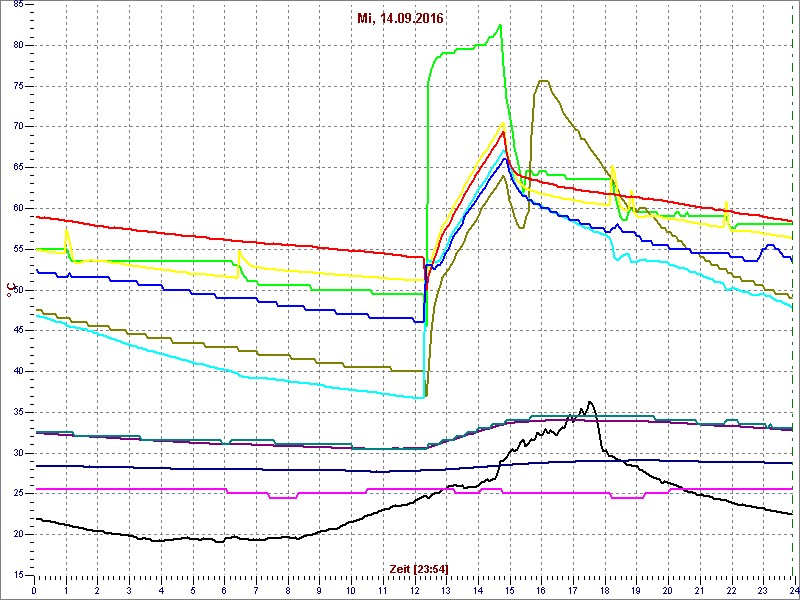Click hour 3 on the time axis
The image size is (800, 600).
pos(129,590)
